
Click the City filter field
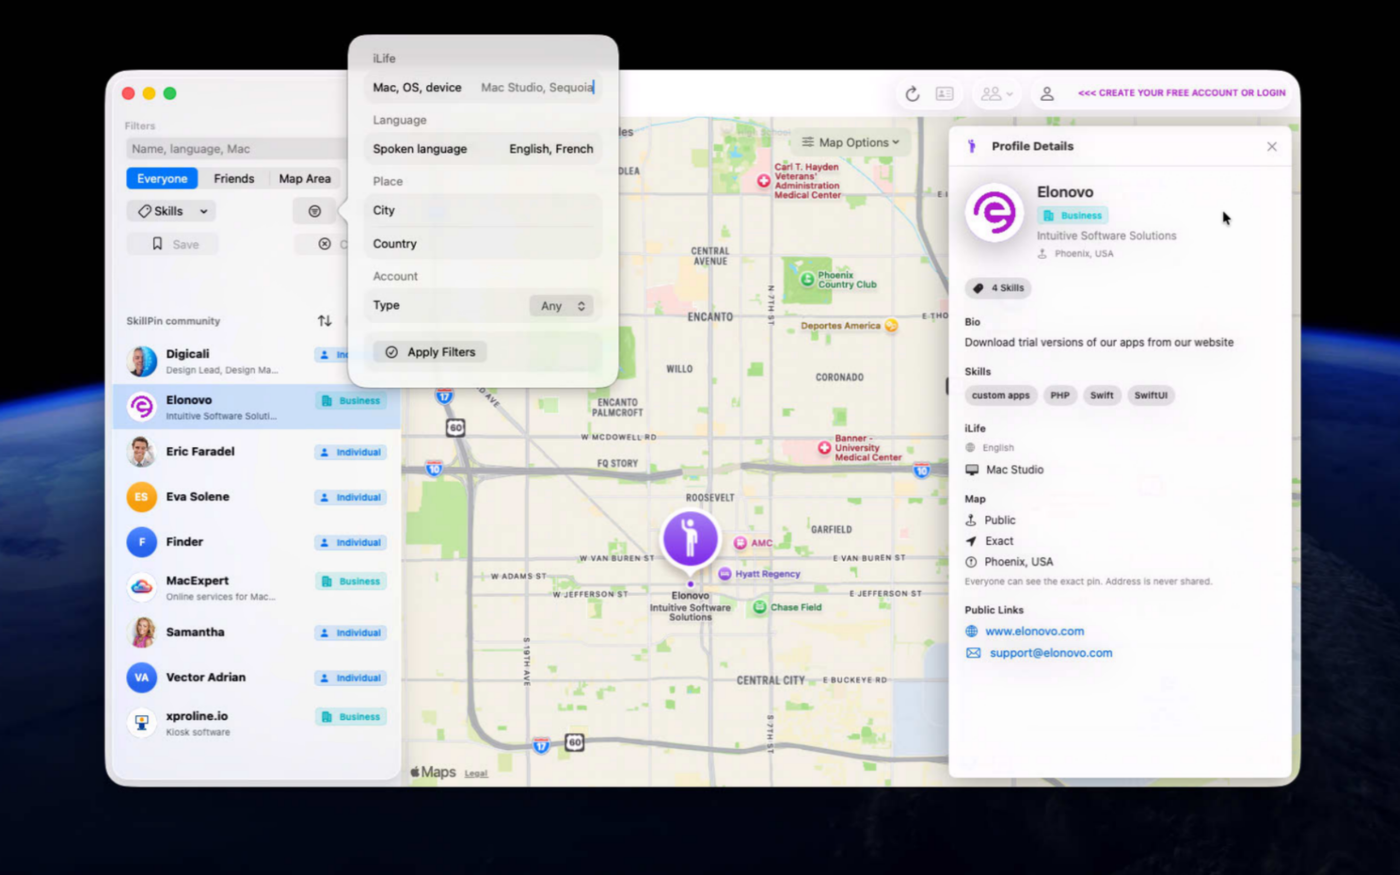pos(483,211)
